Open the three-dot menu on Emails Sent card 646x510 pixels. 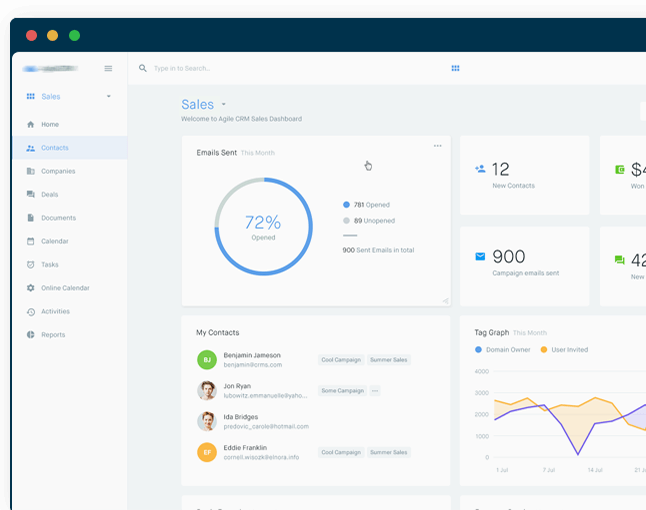(x=437, y=146)
